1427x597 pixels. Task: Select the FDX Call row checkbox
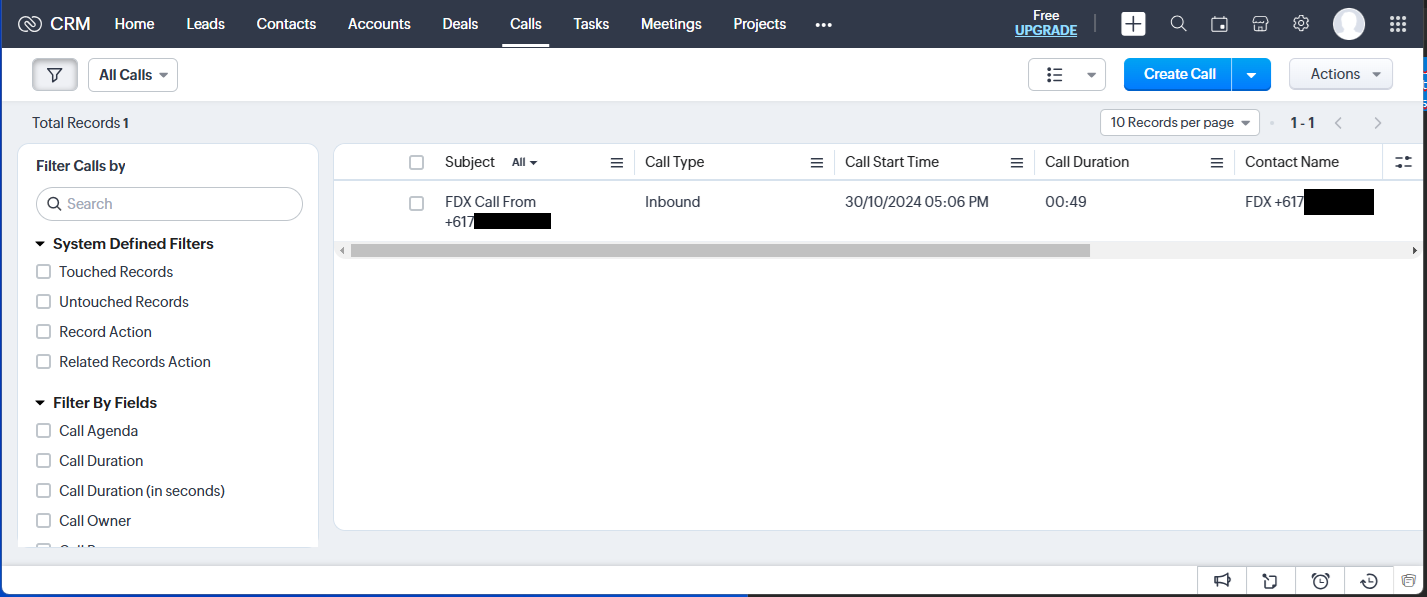point(417,203)
